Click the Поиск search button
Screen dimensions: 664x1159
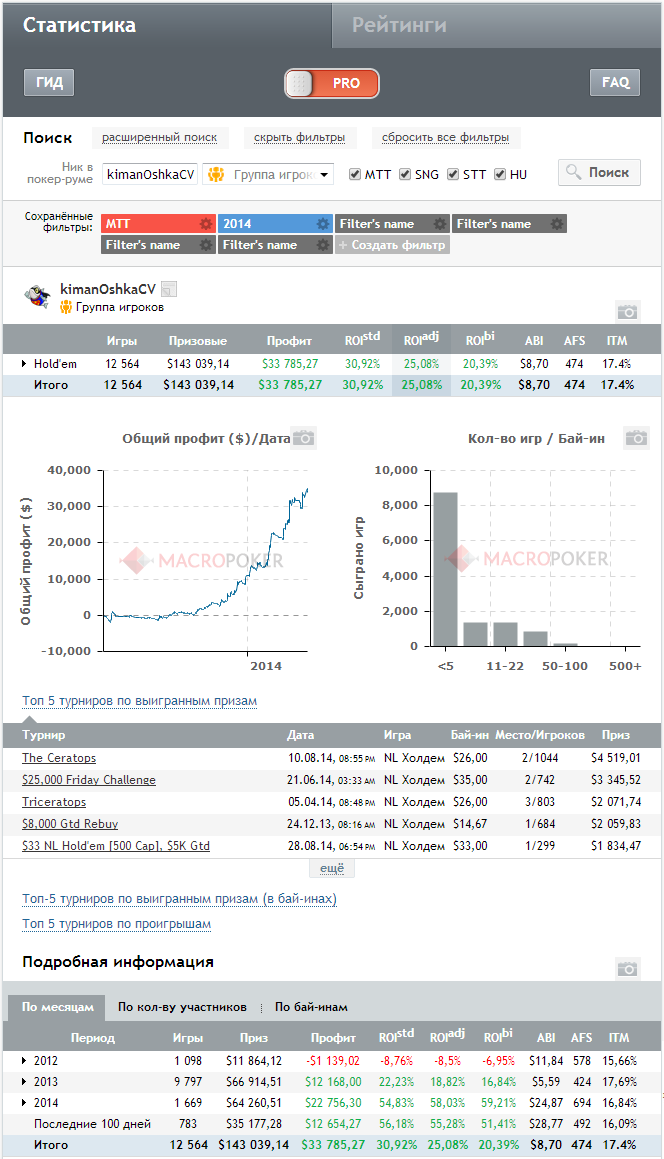coord(599,172)
